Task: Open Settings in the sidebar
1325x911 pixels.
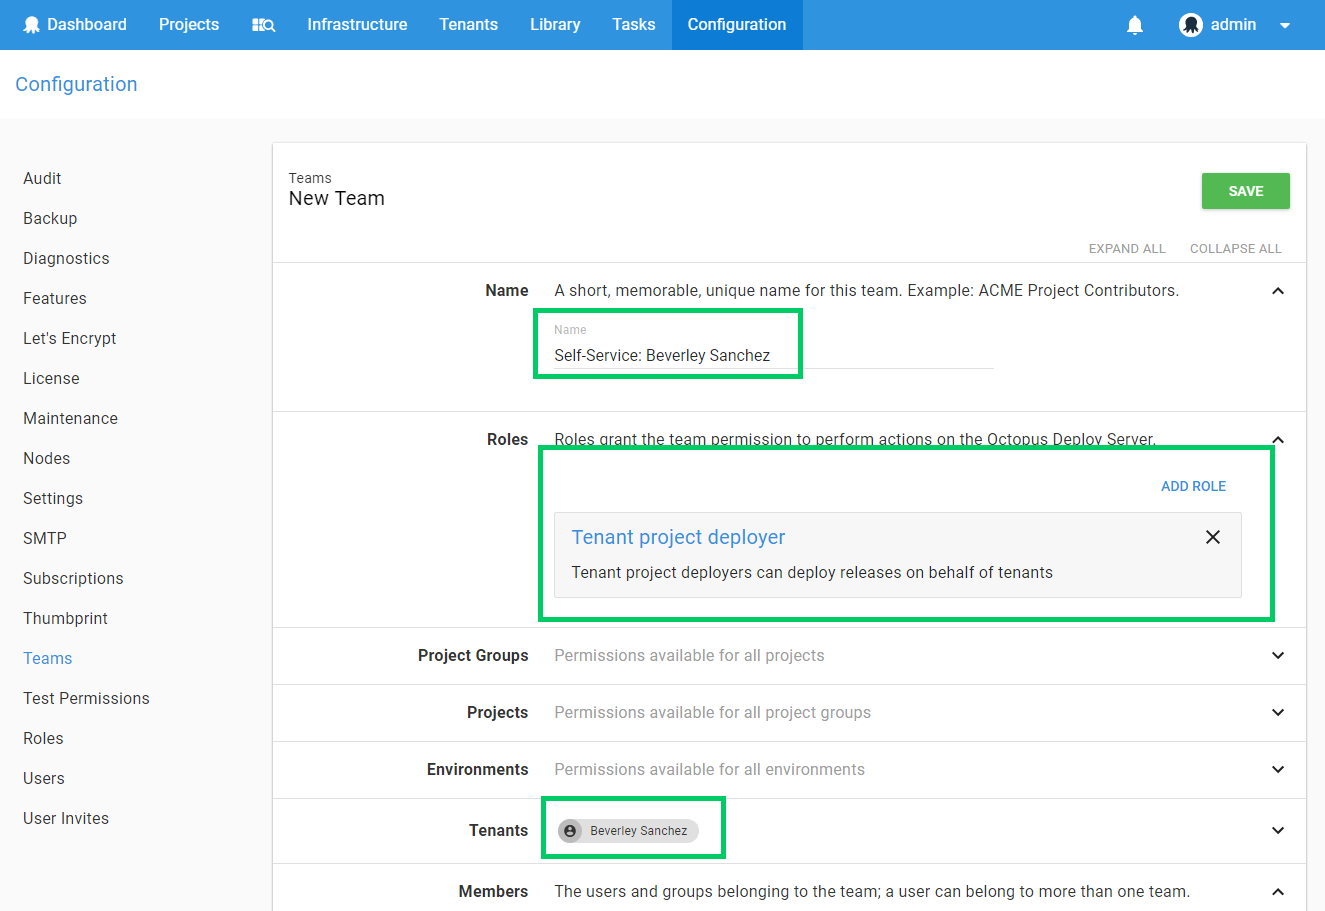Action: point(53,499)
